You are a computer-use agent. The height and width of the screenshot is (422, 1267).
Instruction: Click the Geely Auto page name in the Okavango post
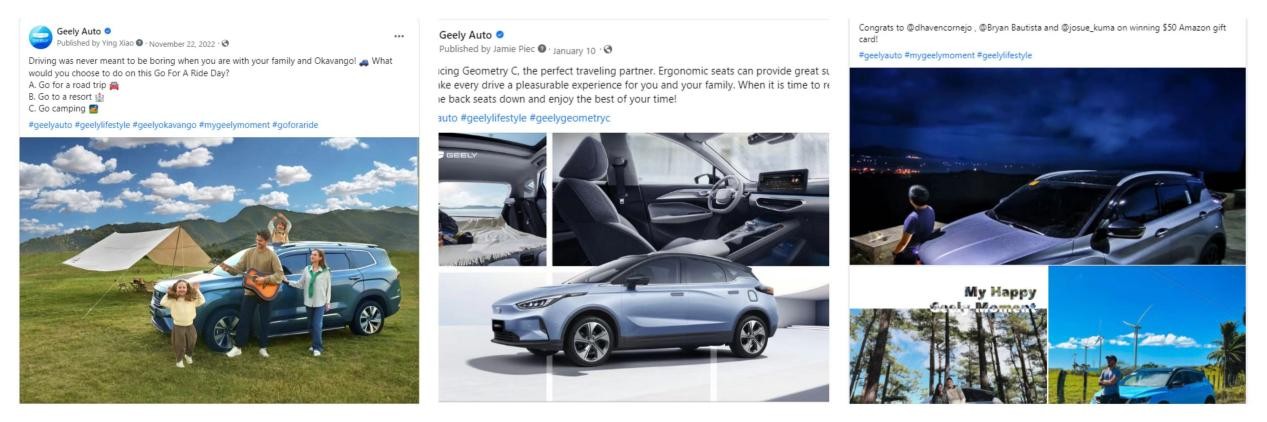point(79,31)
